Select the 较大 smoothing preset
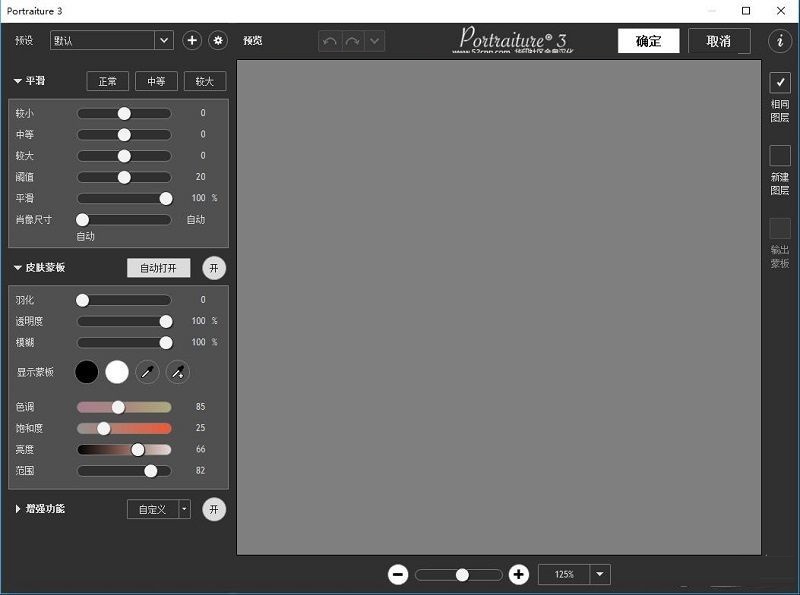800x595 pixels. point(205,82)
